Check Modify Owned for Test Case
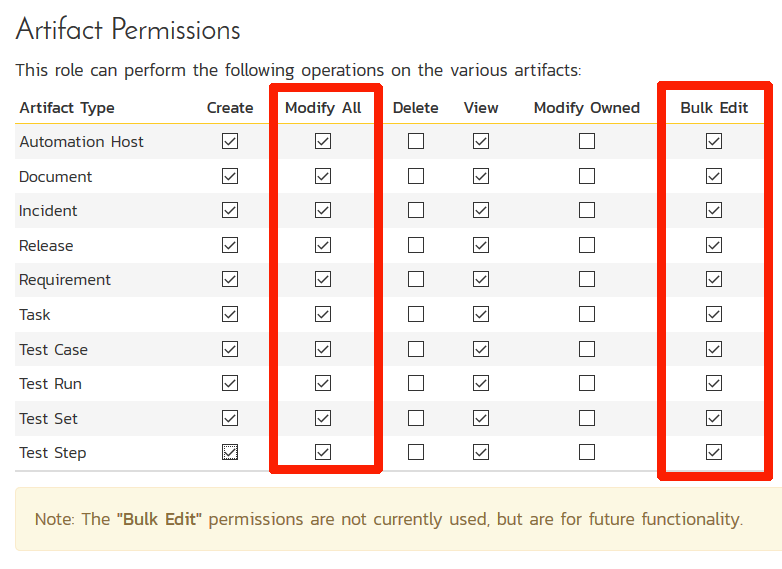The image size is (782, 569). pyautogui.click(x=587, y=349)
